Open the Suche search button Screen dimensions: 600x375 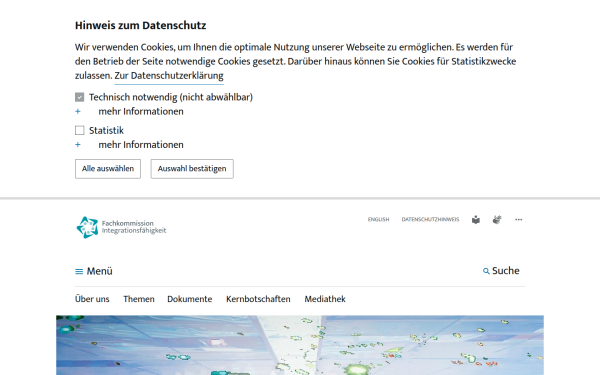tap(501, 271)
